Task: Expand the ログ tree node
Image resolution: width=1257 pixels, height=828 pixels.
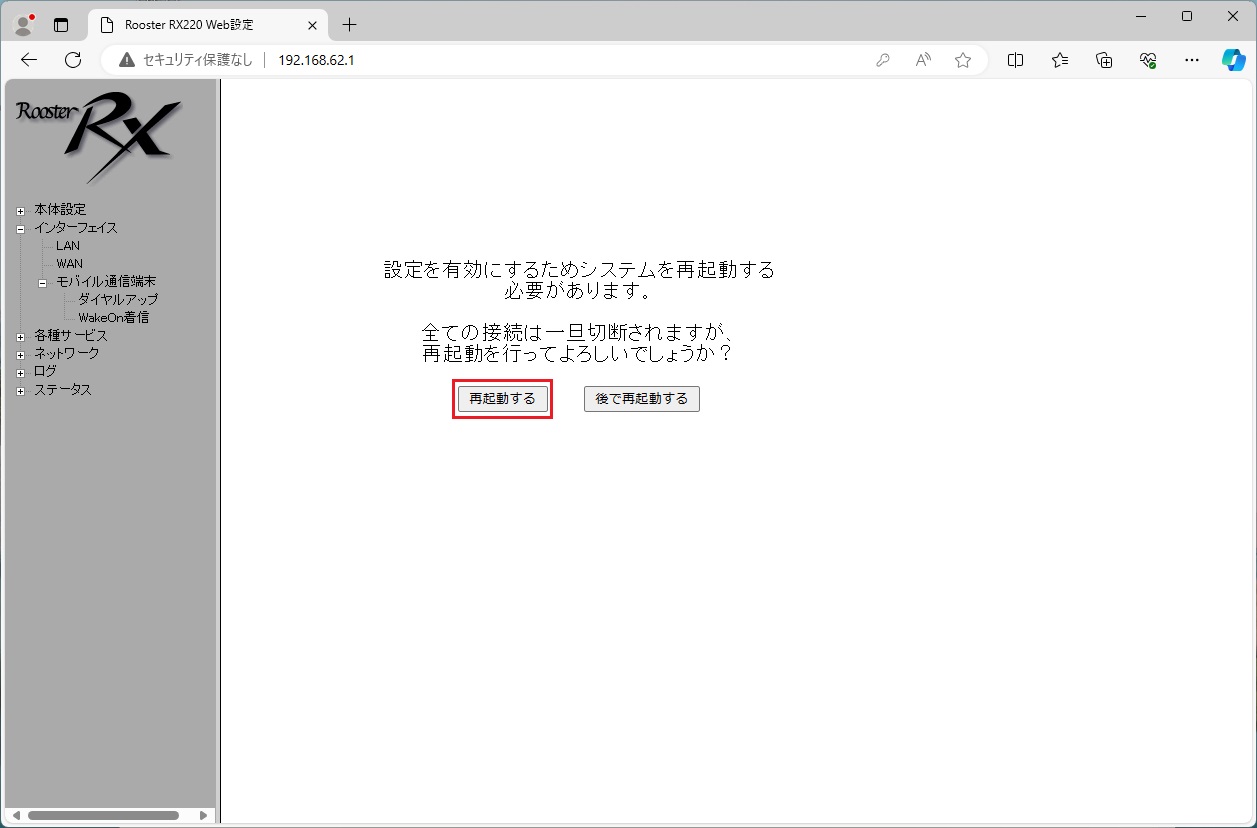Action: coord(20,373)
